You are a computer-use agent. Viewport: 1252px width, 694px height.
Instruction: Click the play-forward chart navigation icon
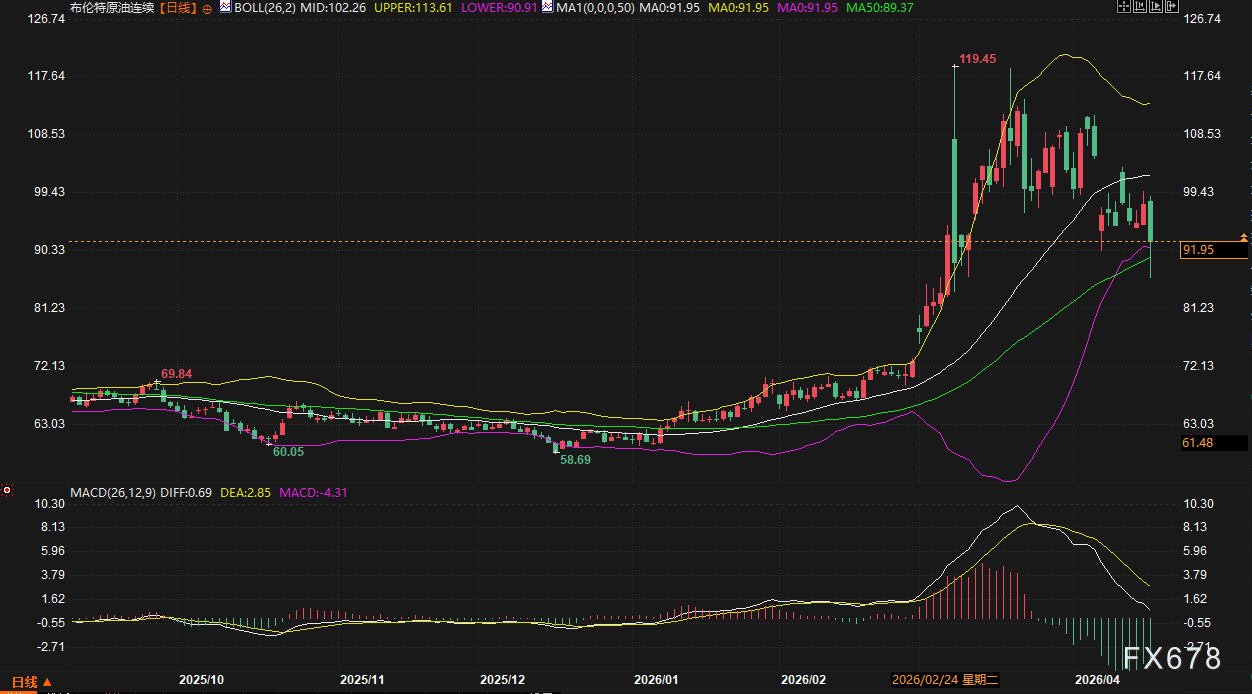1158,7
